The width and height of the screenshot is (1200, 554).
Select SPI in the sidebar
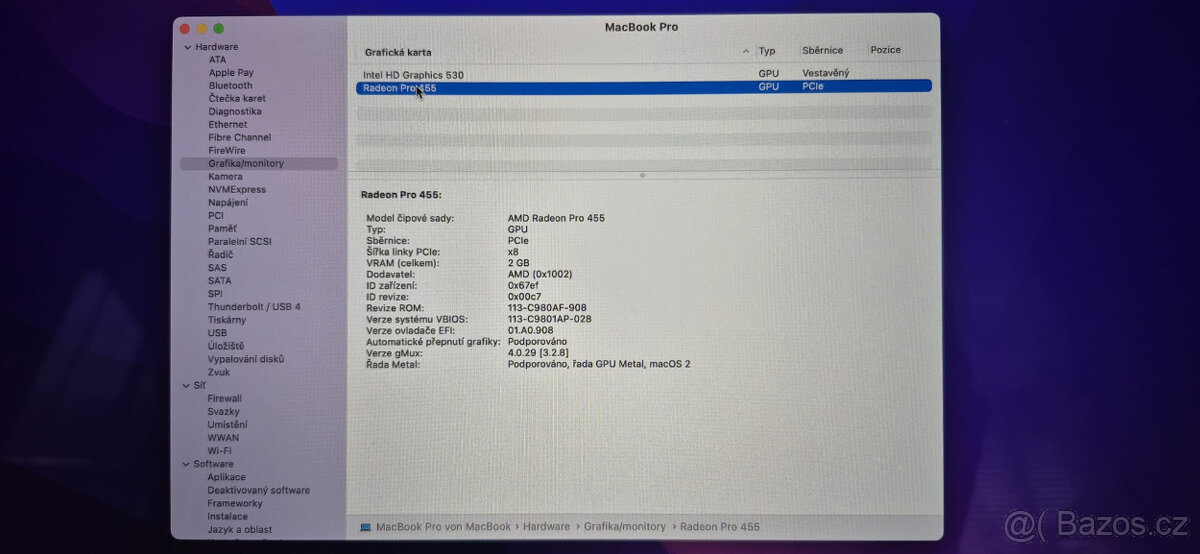[215, 294]
